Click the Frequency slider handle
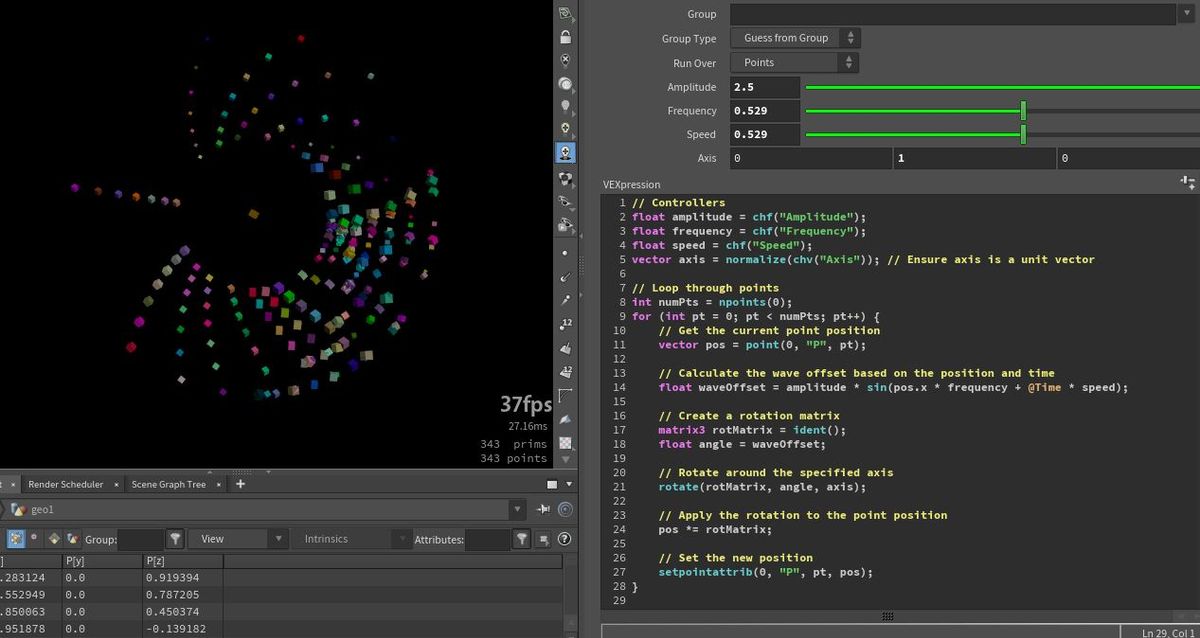Viewport: 1200px width, 638px height. coord(1023,111)
